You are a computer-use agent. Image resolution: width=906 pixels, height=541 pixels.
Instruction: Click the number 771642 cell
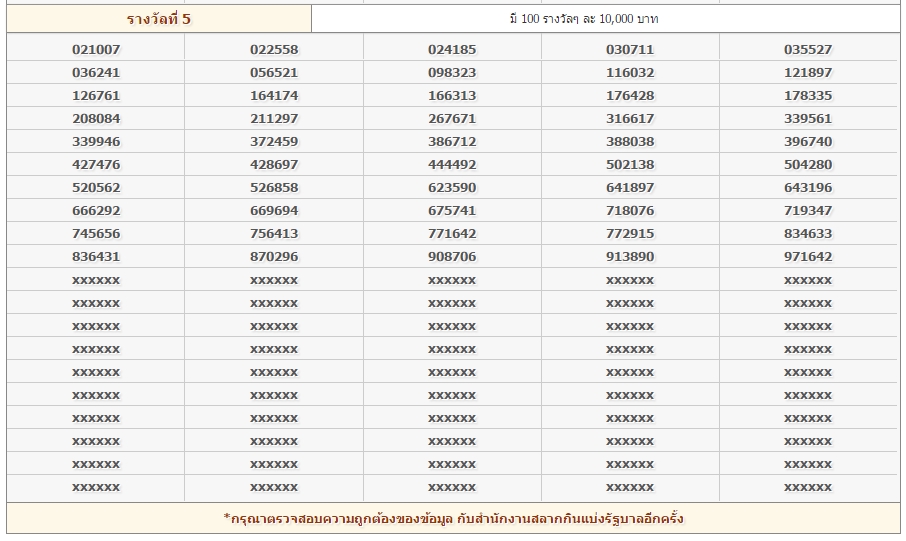tap(452, 234)
